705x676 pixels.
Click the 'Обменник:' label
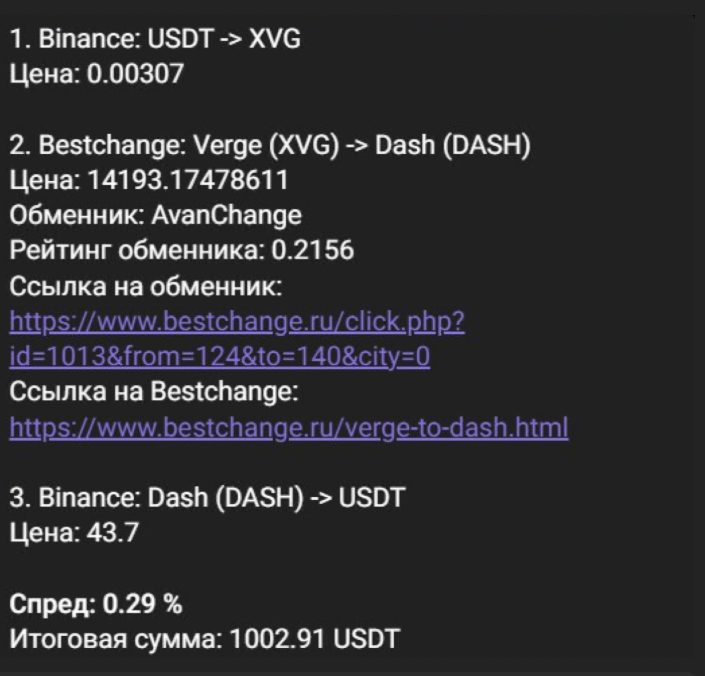click(x=77, y=215)
